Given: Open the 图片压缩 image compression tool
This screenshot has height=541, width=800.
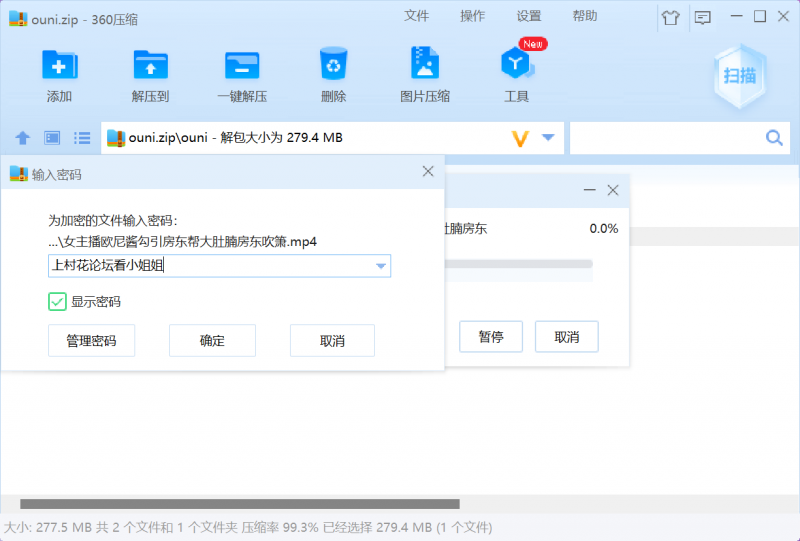Looking at the screenshot, I should point(425,65).
